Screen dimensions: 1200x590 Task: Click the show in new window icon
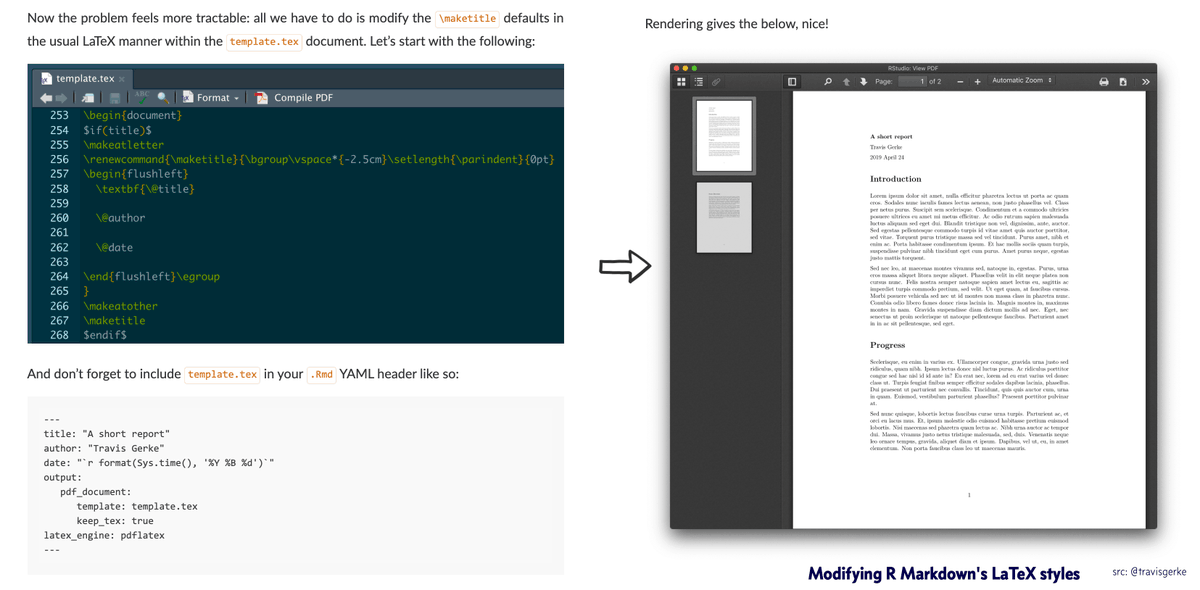(88, 98)
